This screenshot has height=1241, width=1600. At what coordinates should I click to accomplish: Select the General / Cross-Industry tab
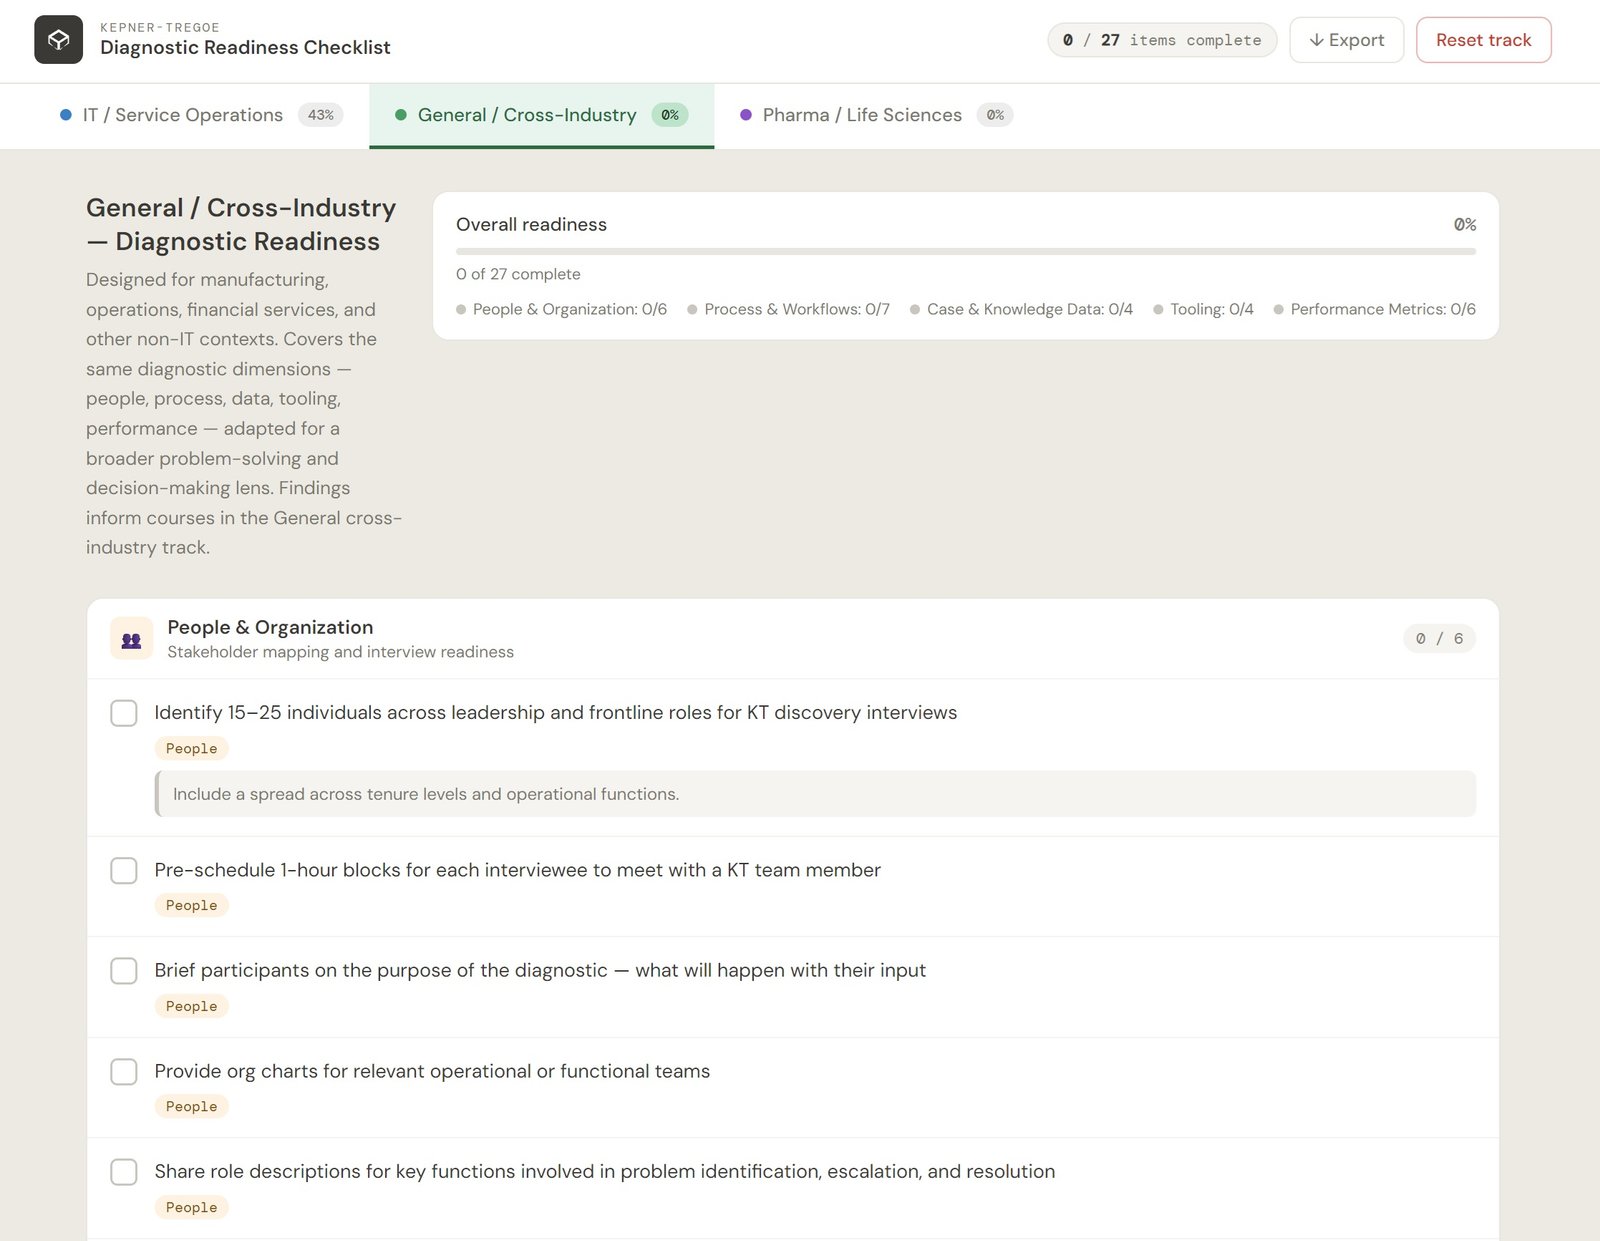pos(542,116)
